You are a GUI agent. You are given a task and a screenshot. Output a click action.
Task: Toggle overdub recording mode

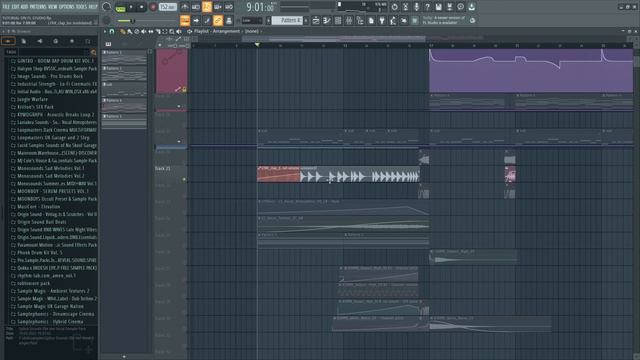(x=218, y=7)
